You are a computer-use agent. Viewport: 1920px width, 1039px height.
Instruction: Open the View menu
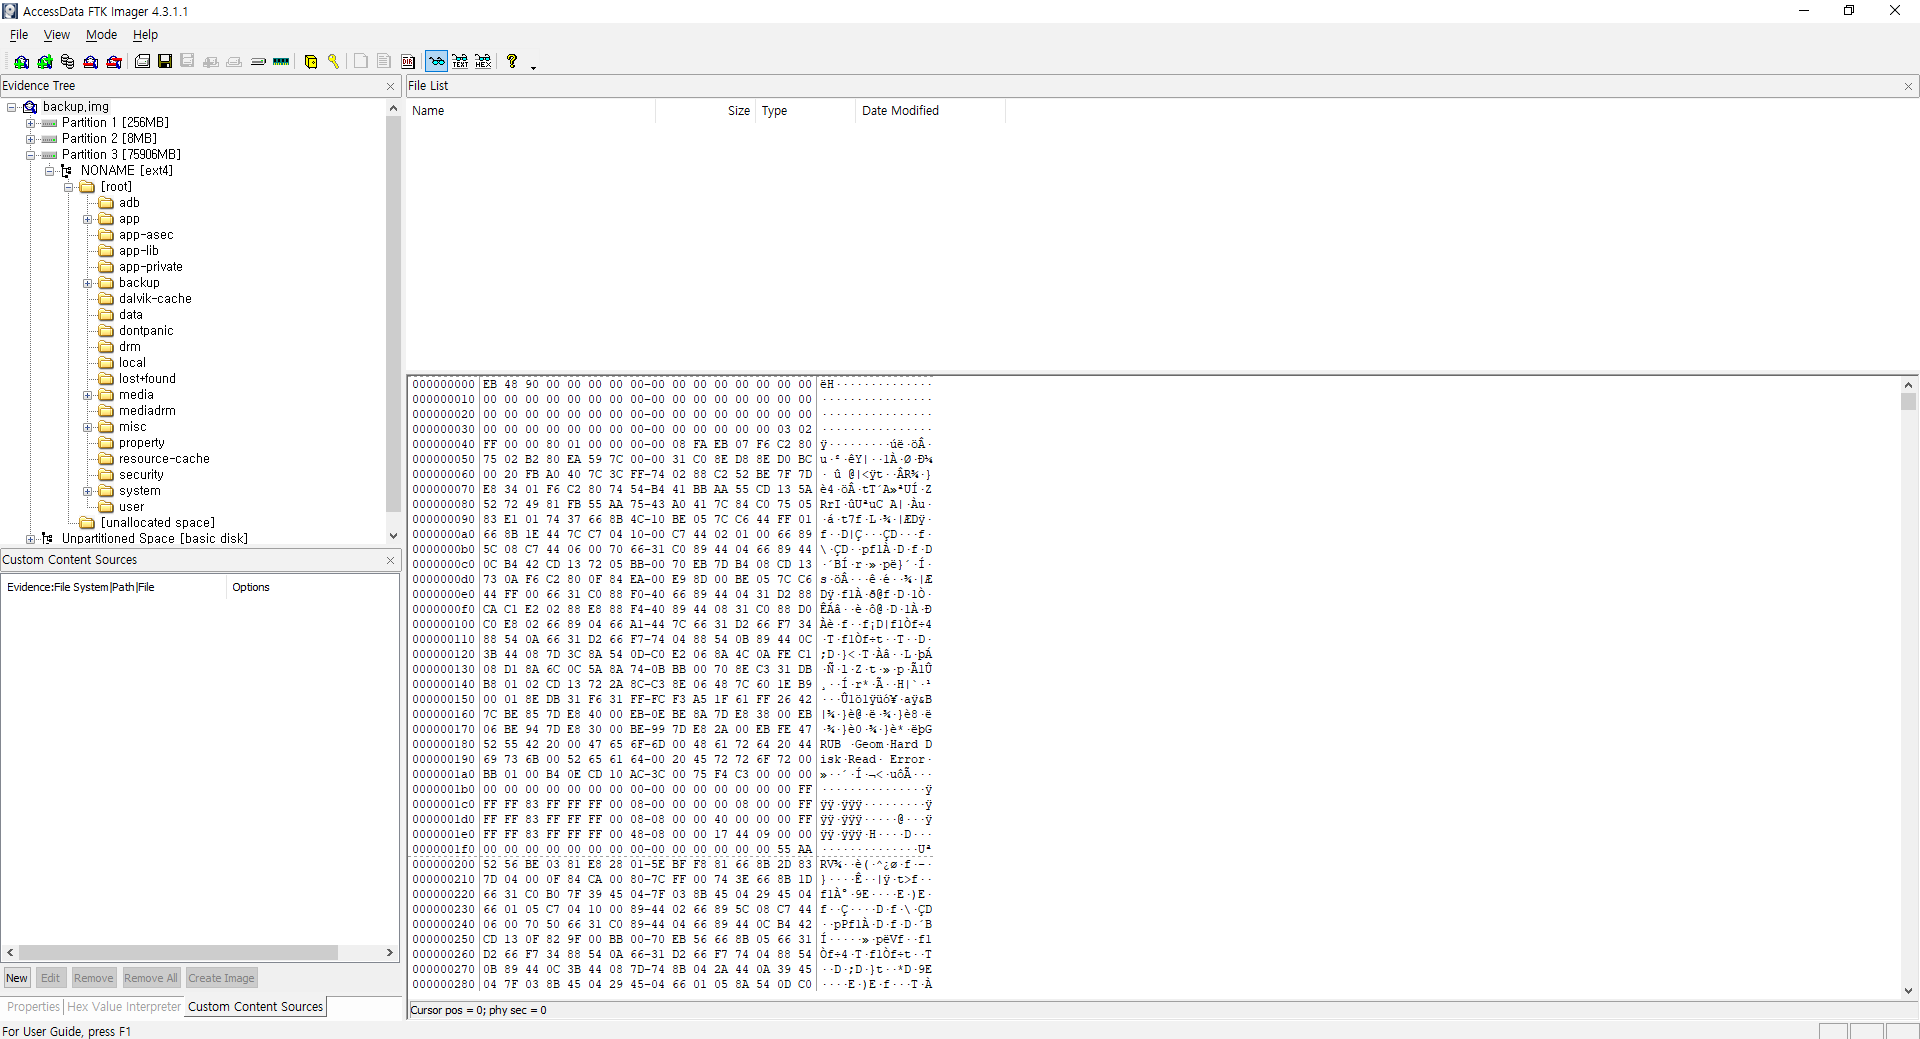click(57, 35)
